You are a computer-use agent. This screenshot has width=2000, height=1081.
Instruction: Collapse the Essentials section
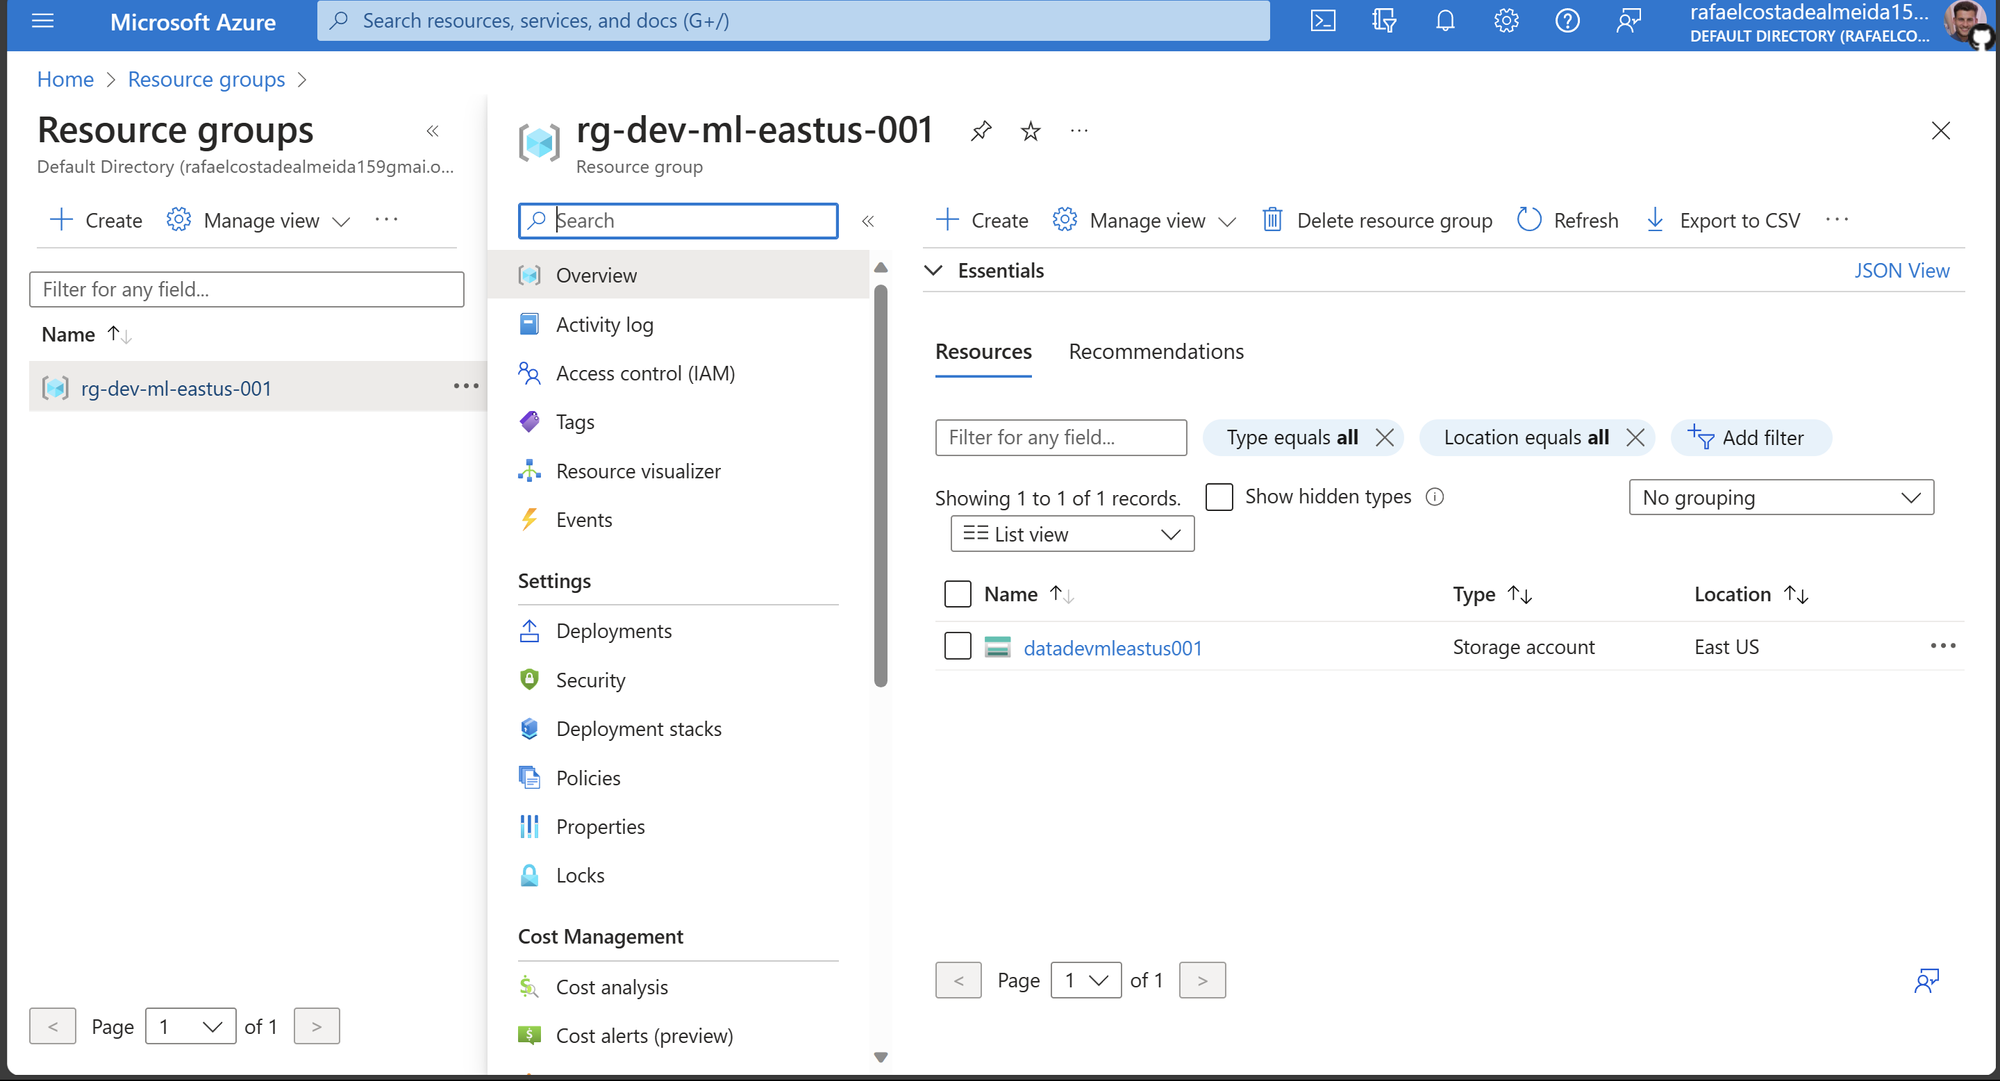point(934,271)
